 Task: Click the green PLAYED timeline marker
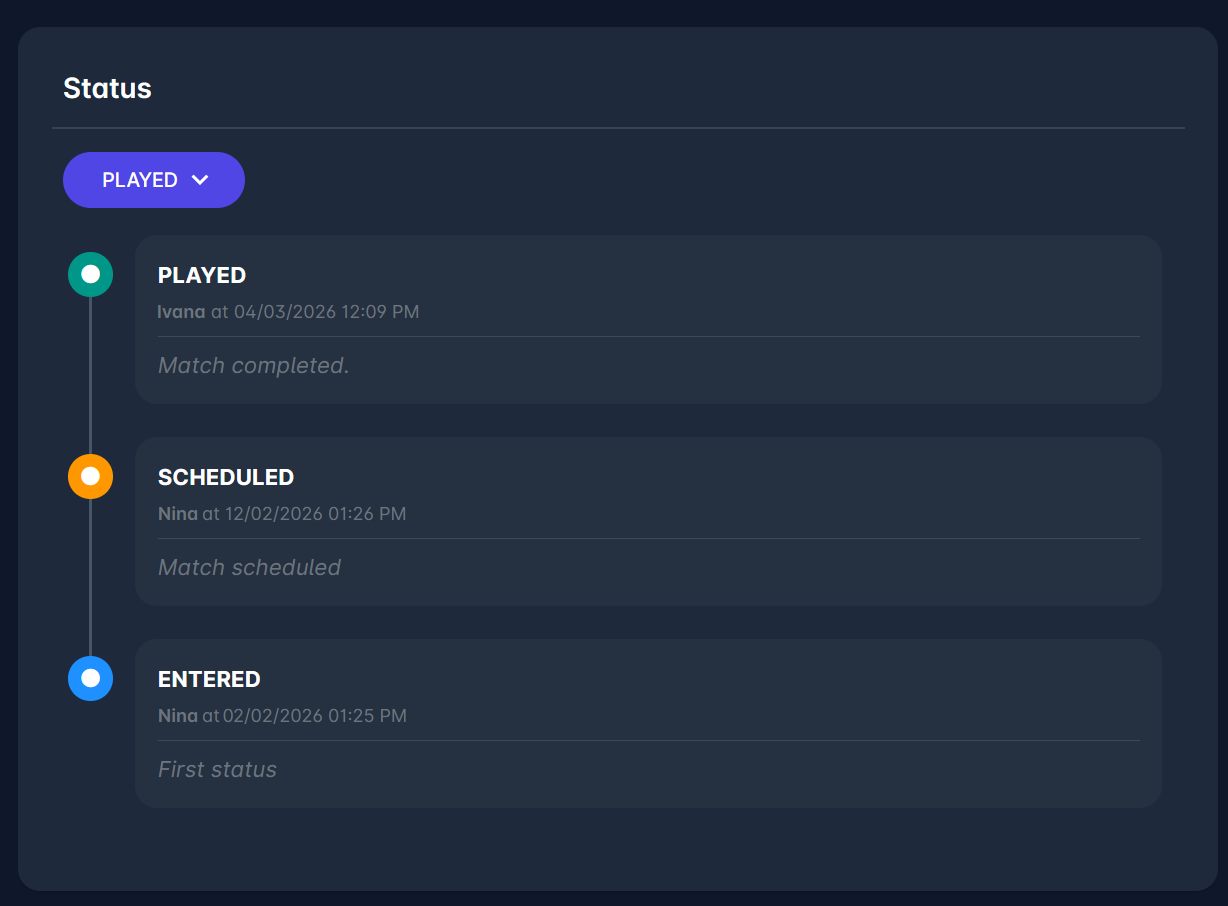point(90,274)
